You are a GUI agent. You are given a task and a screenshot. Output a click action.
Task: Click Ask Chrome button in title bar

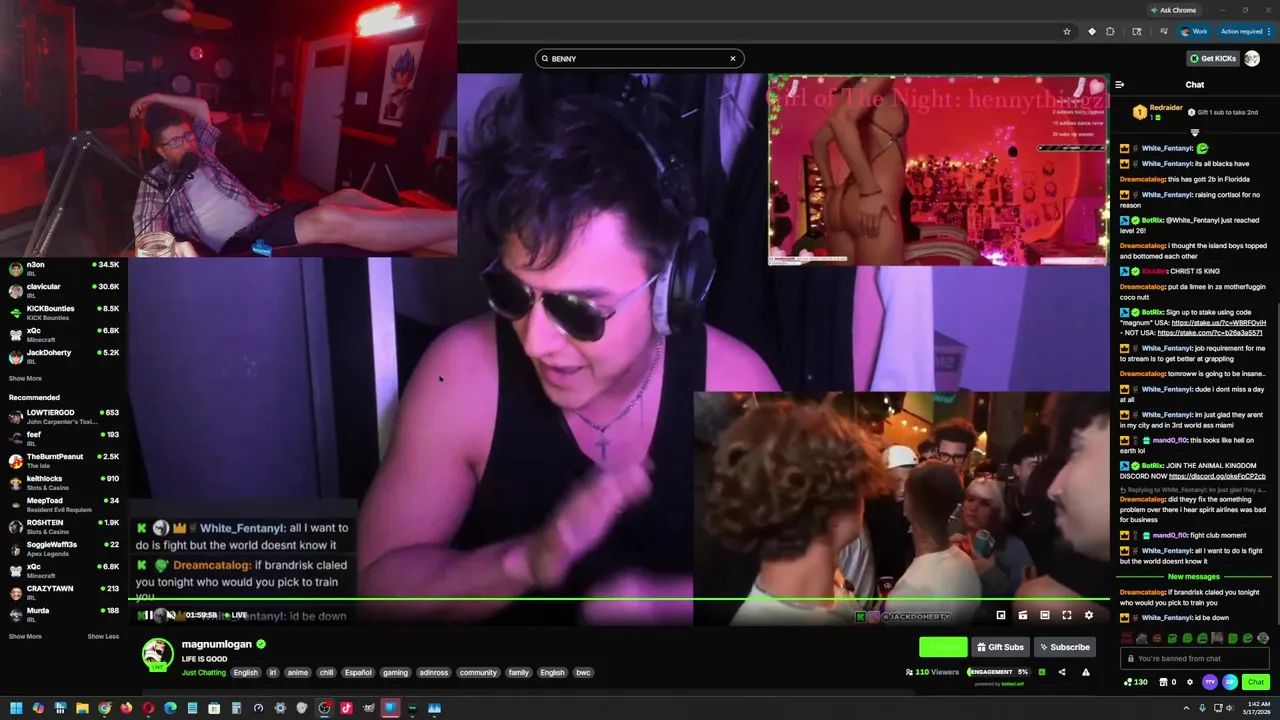1173,10
